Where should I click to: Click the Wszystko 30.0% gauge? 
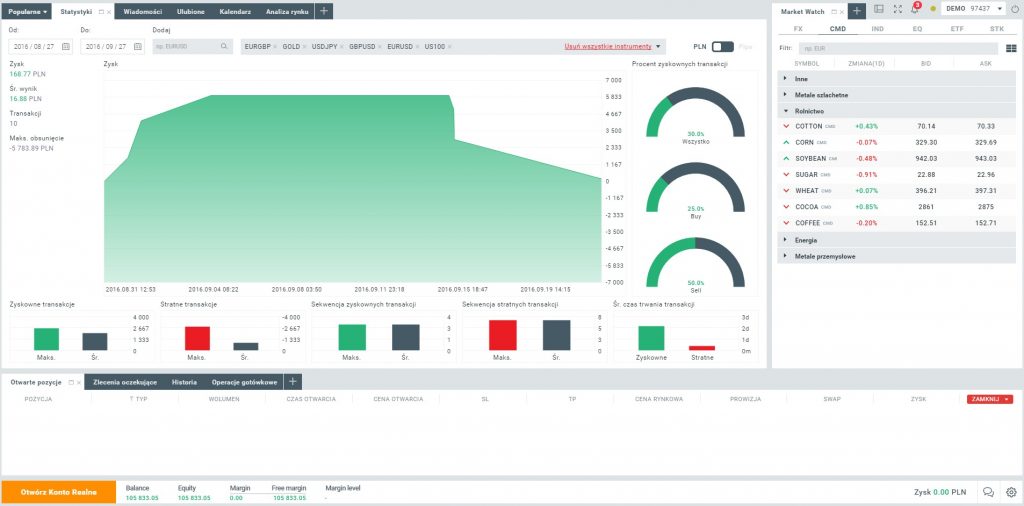[696, 113]
